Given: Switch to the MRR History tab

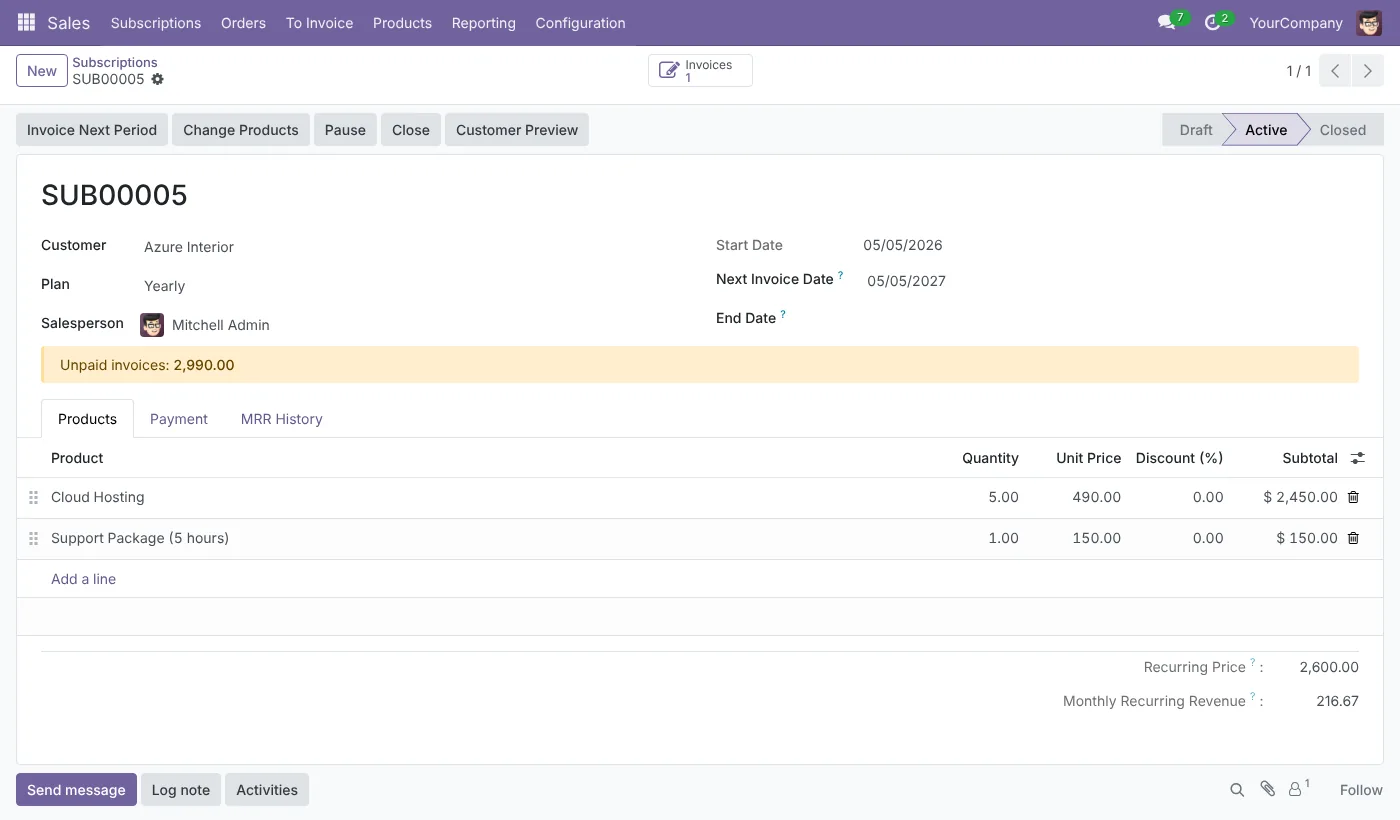Looking at the screenshot, I should [281, 419].
